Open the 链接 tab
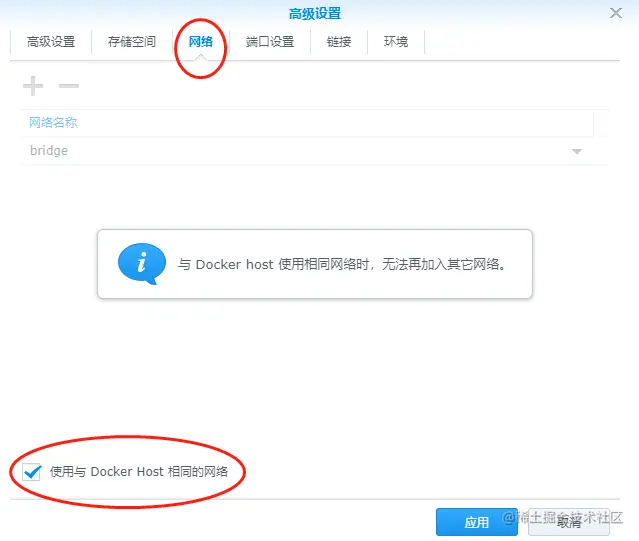This screenshot has height=541, width=639. (339, 42)
